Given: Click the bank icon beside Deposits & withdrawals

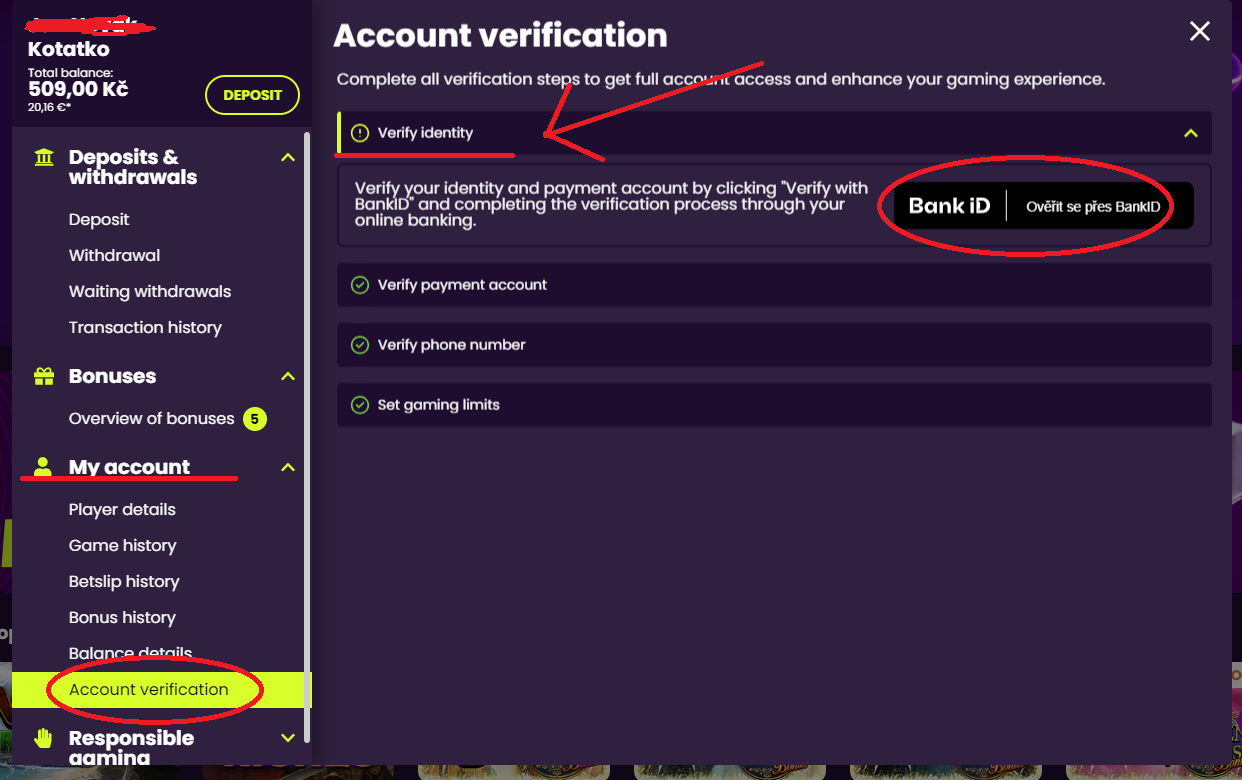Looking at the screenshot, I should coord(44,158).
